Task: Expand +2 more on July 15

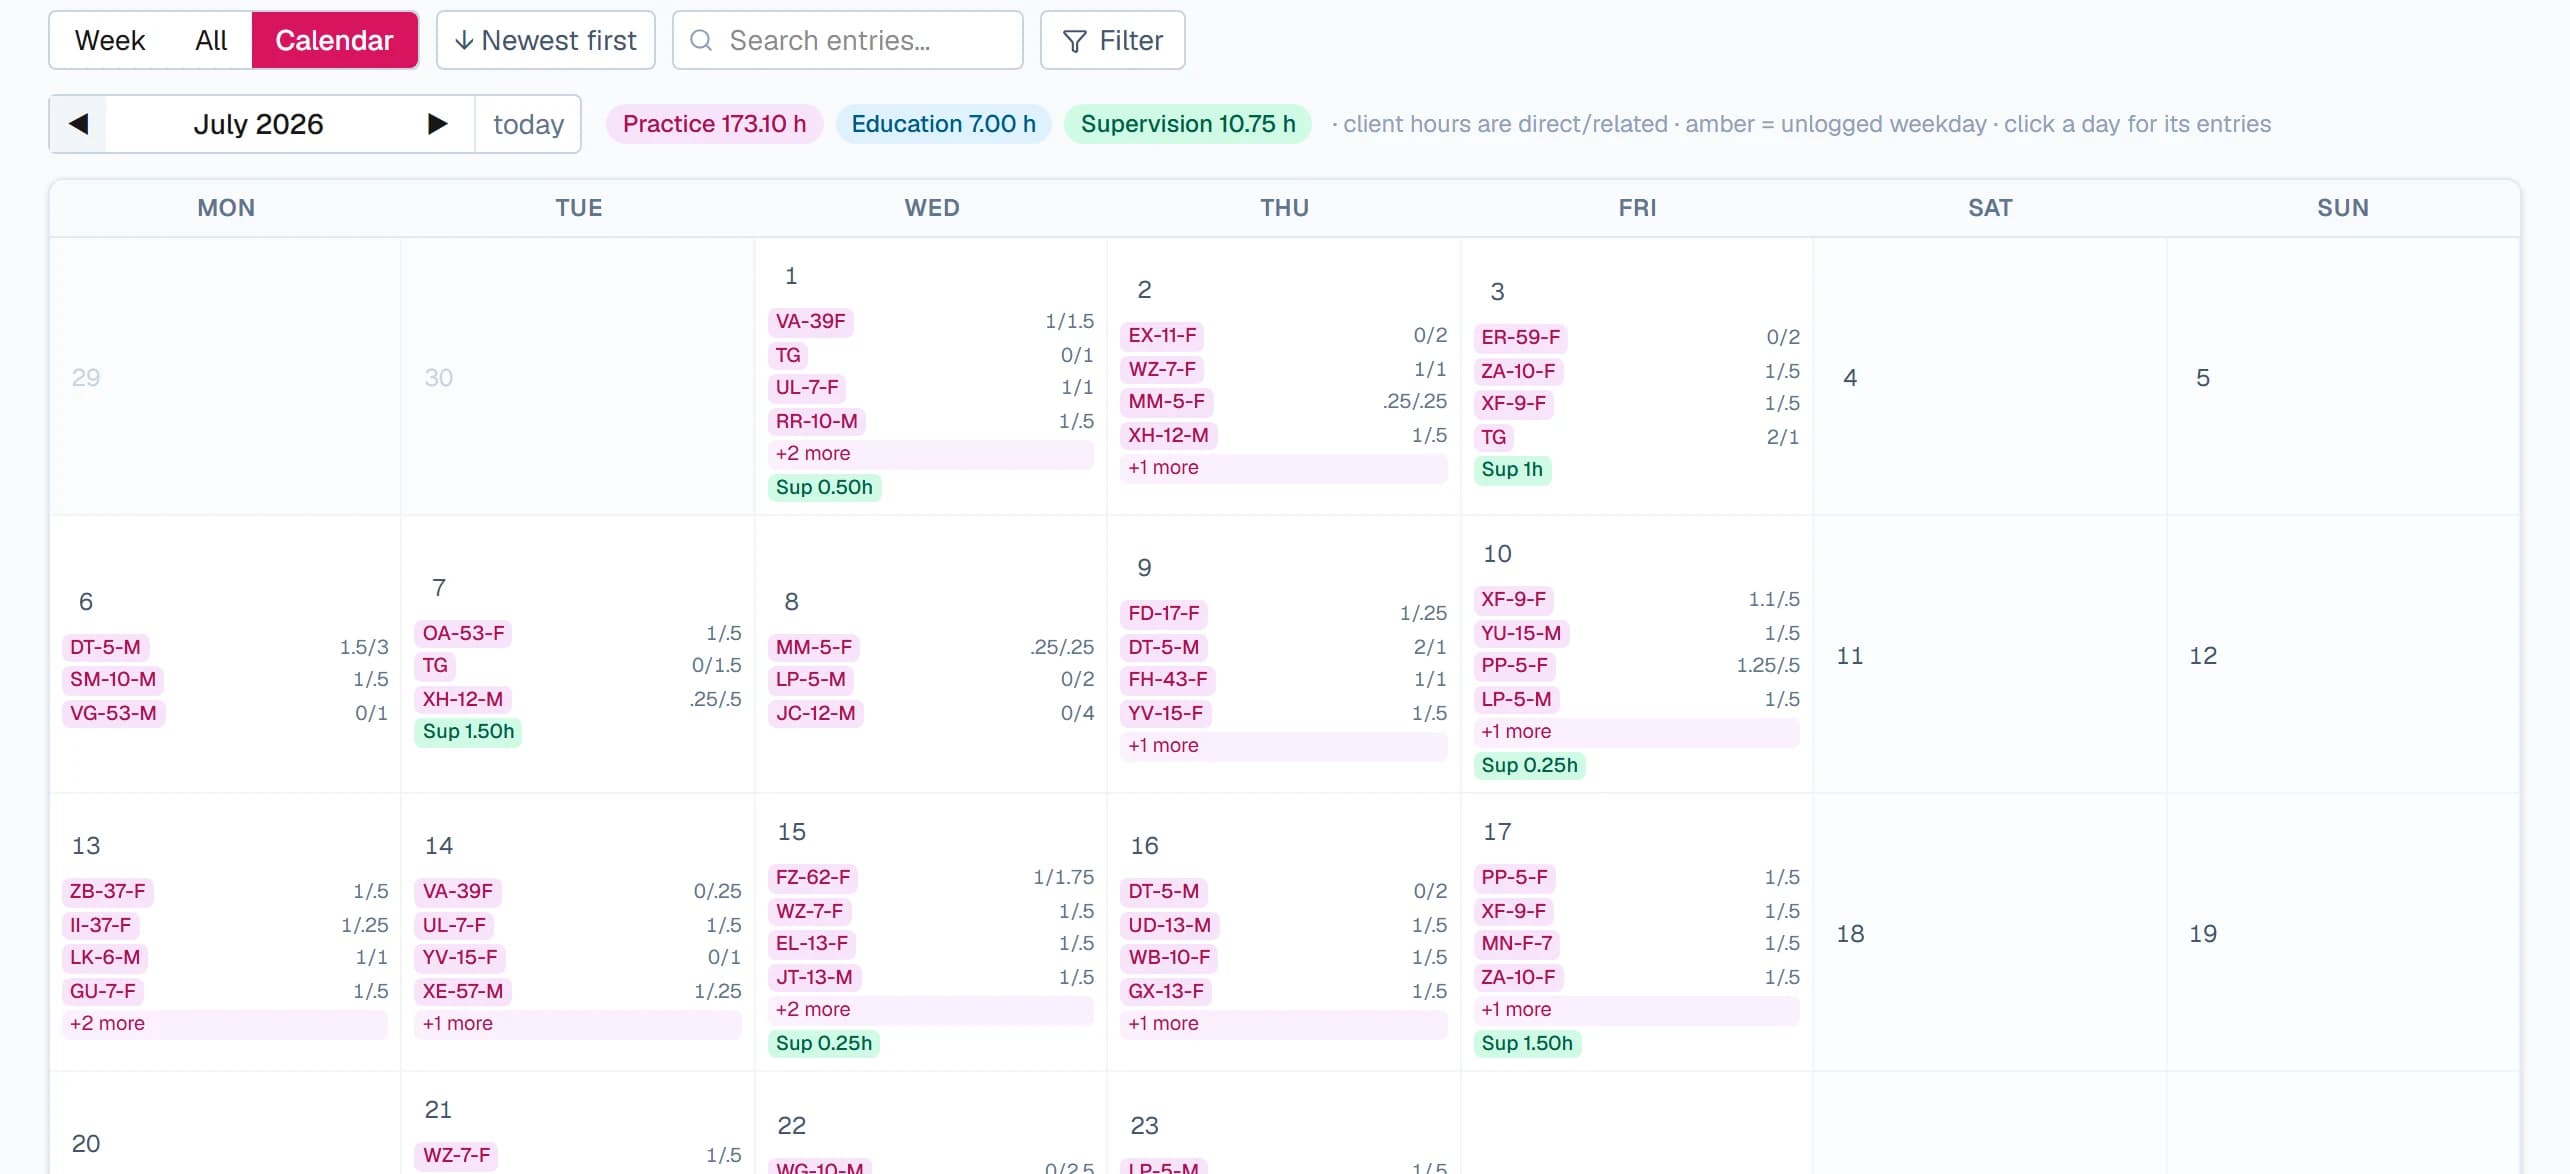Action: point(930,1010)
